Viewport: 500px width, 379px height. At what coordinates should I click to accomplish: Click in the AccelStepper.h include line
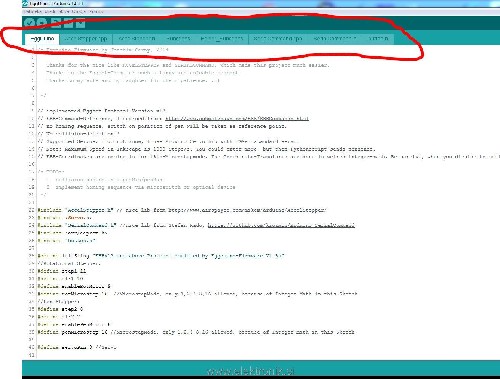(182, 210)
